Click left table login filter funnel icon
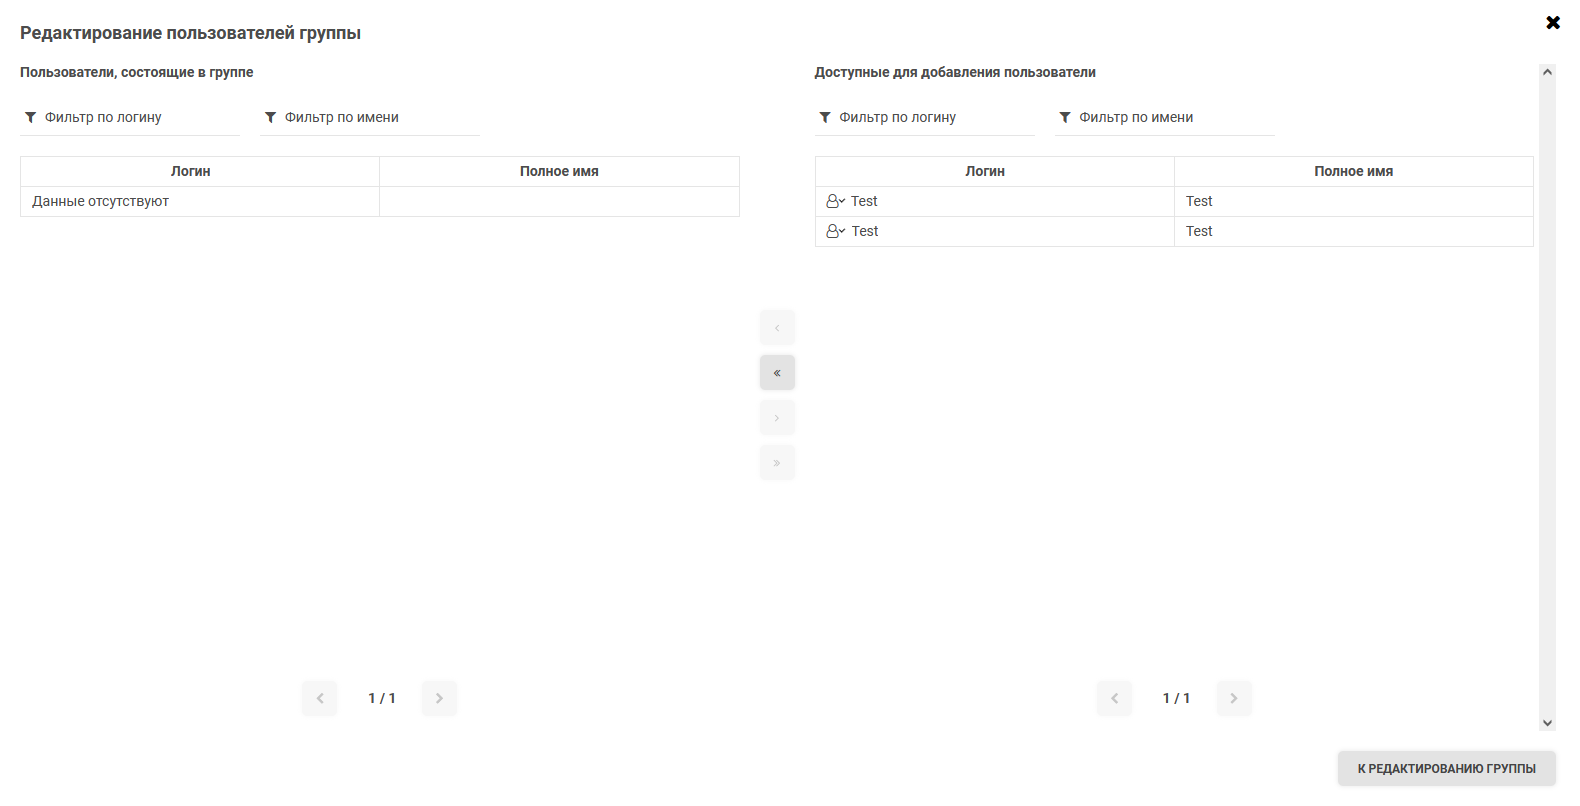Viewport: 1580px width, 806px height. click(31, 117)
